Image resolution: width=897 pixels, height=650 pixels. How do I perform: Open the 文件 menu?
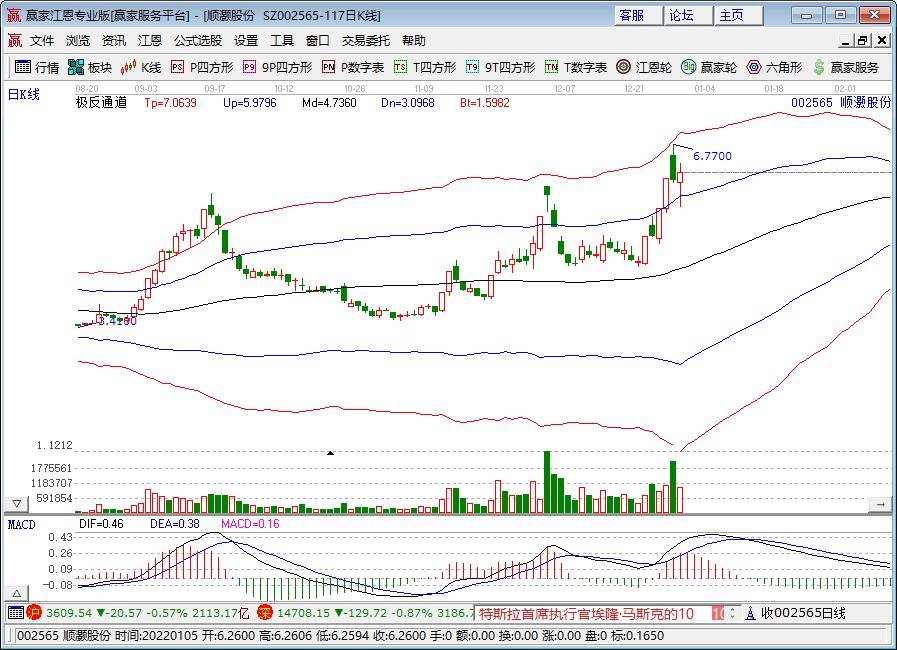point(42,41)
